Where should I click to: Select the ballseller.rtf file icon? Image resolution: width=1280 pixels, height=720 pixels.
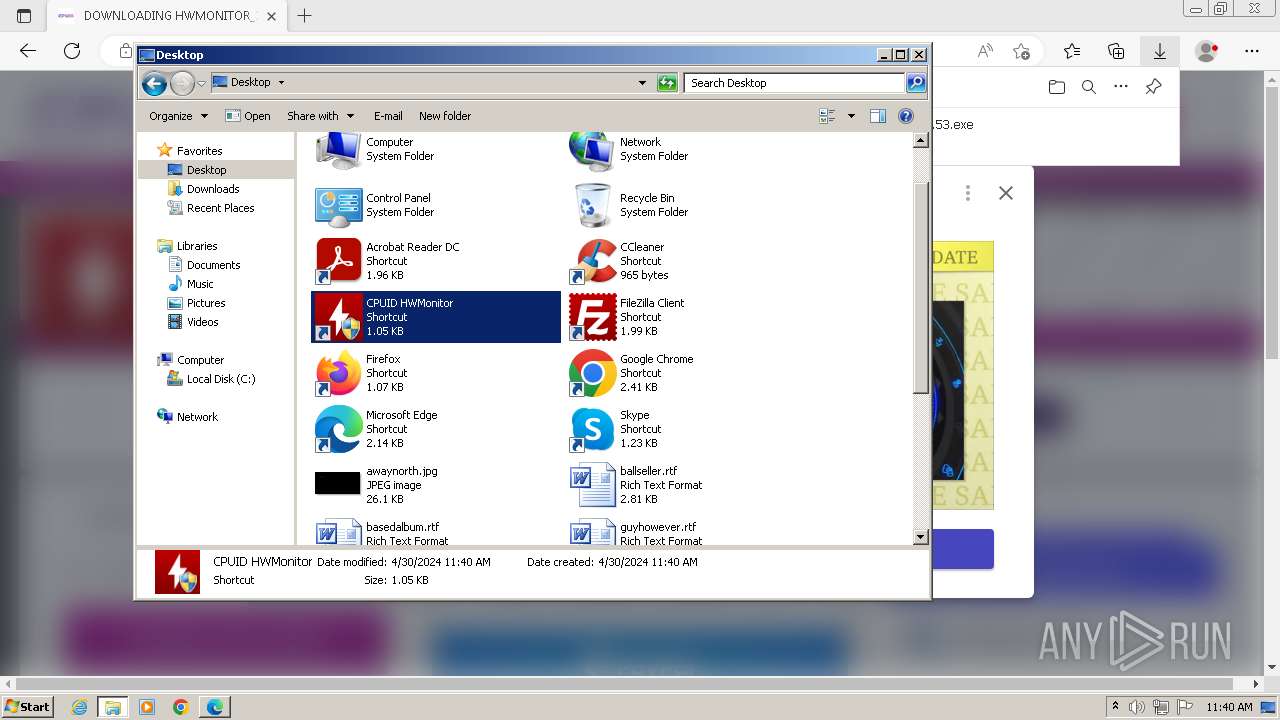[592, 485]
